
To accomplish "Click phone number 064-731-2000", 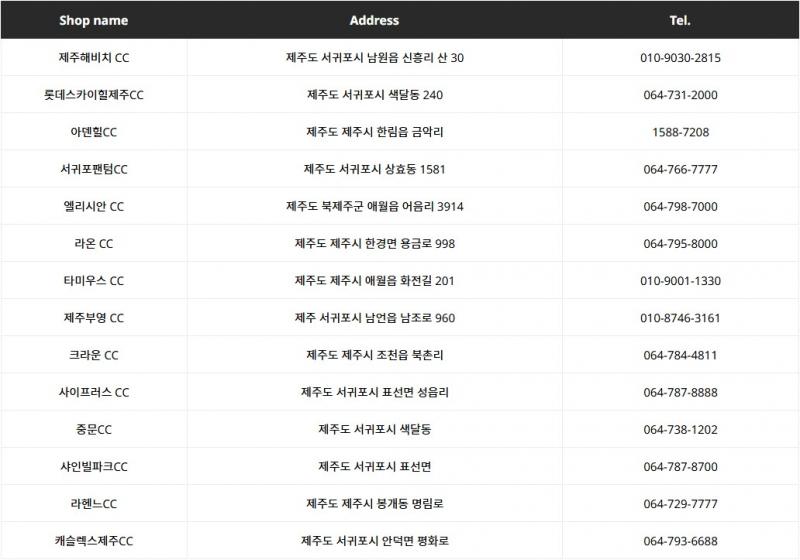I will (680, 95).
